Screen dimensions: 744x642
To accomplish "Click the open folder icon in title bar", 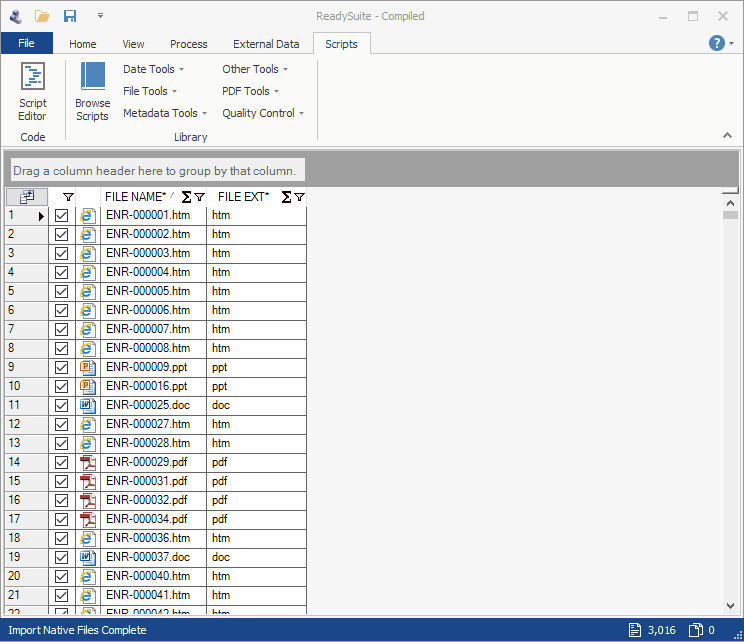I will click(x=42, y=16).
